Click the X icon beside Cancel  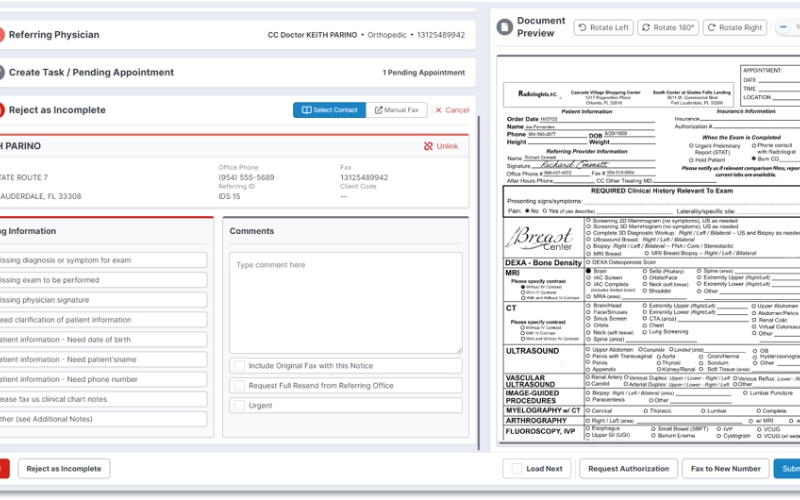pyautogui.click(x=438, y=110)
